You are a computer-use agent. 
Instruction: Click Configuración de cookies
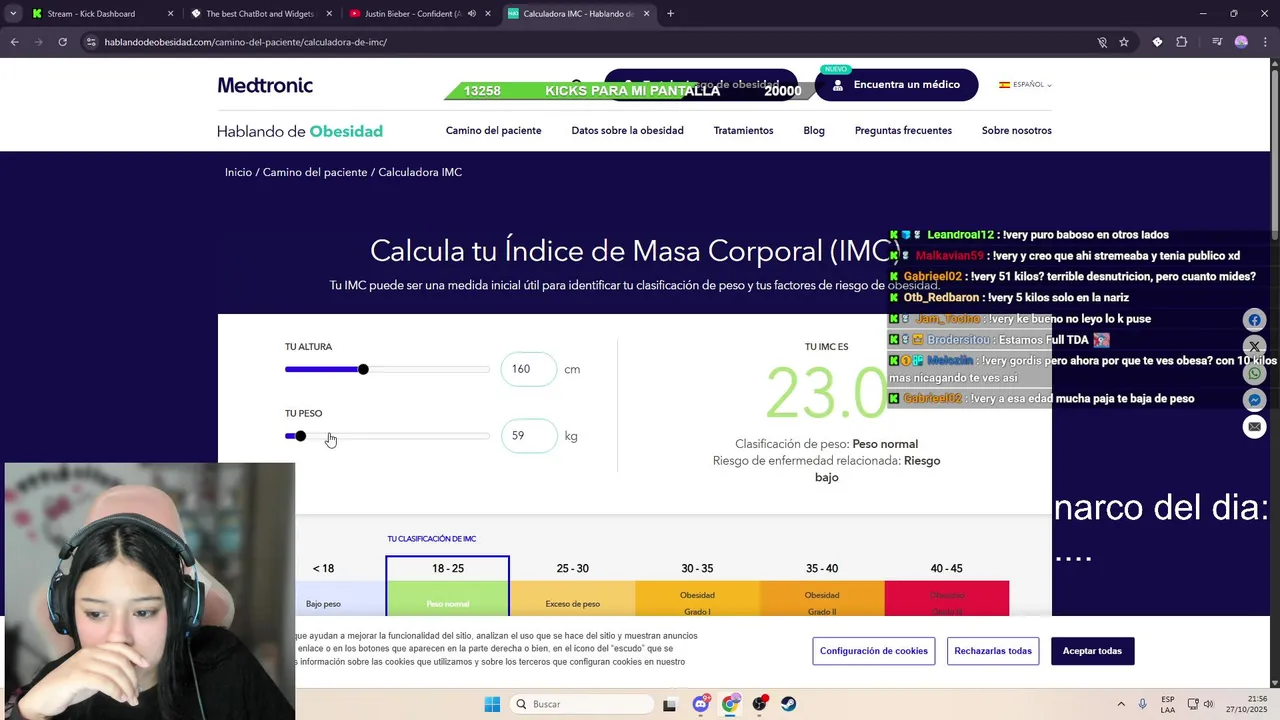(x=874, y=651)
